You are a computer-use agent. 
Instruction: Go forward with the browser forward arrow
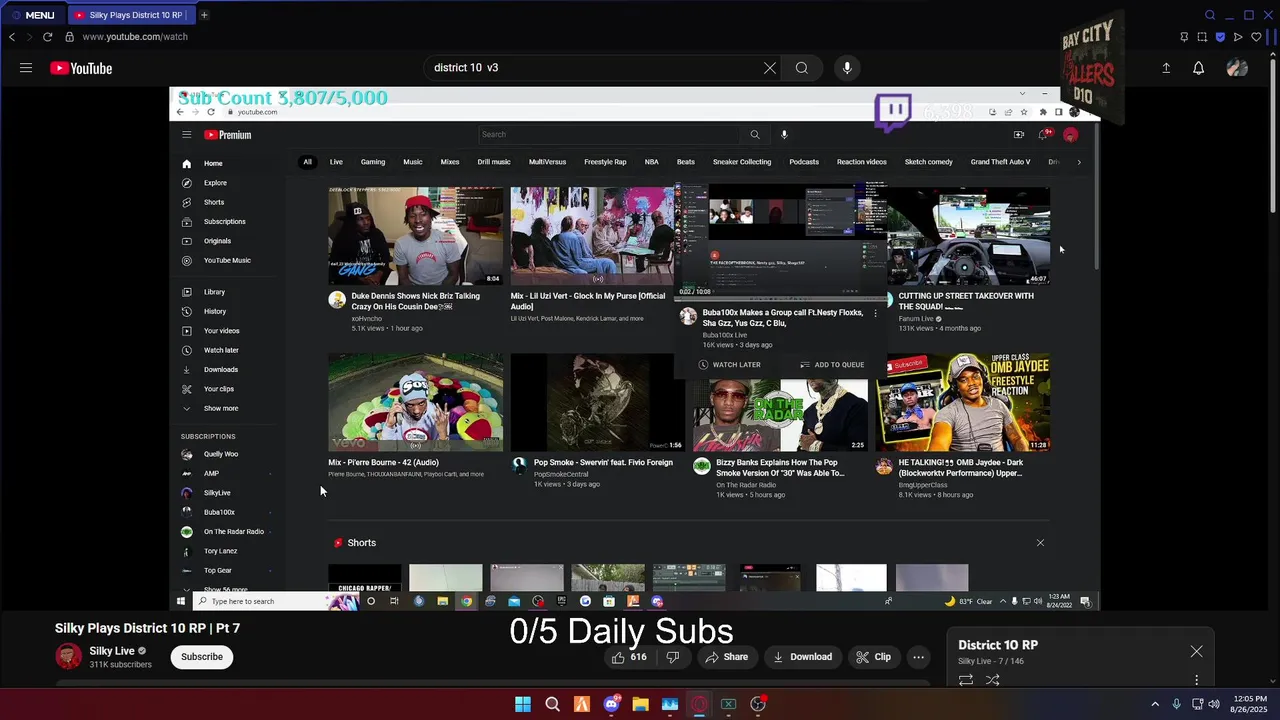click(x=29, y=37)
